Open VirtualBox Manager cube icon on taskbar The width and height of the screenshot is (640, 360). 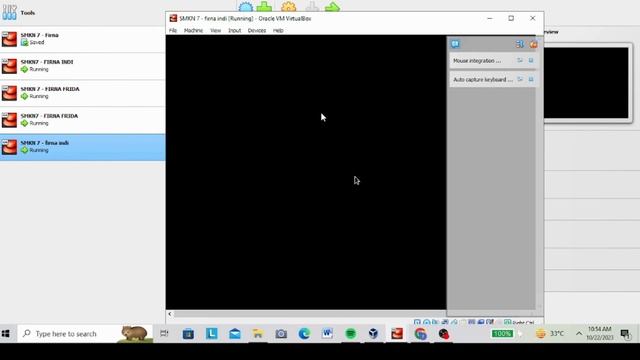(x=373, y=334)
